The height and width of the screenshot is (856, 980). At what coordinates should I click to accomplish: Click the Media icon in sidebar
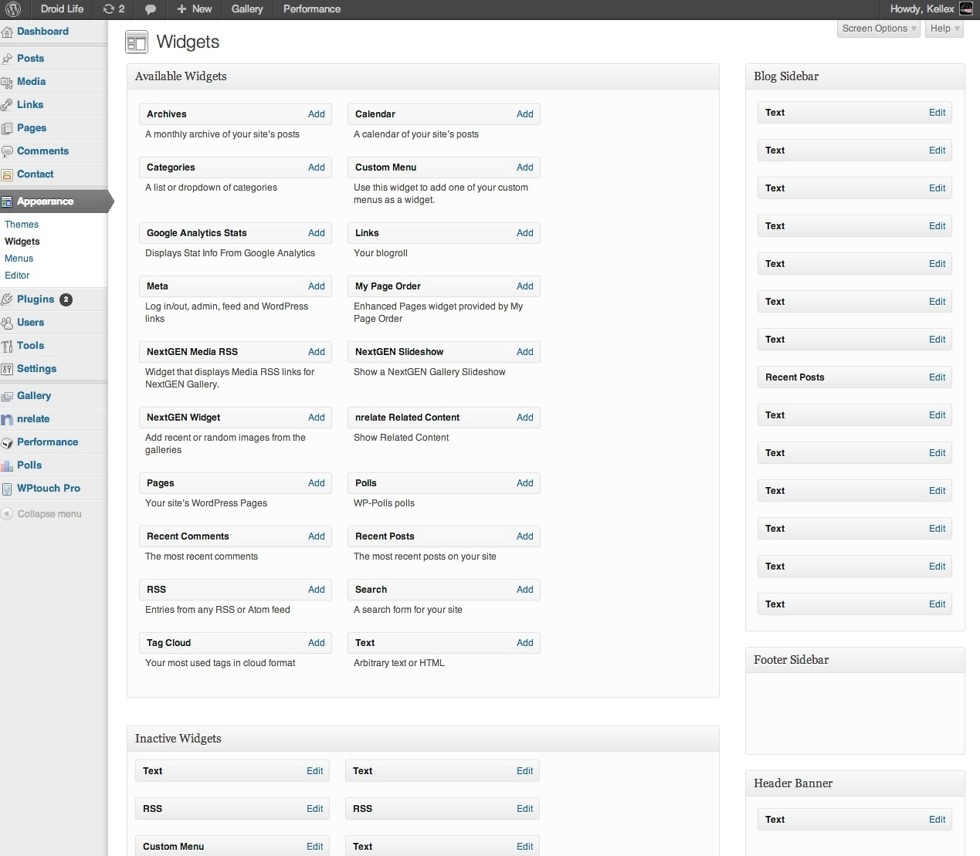click(x=8, y=82)
